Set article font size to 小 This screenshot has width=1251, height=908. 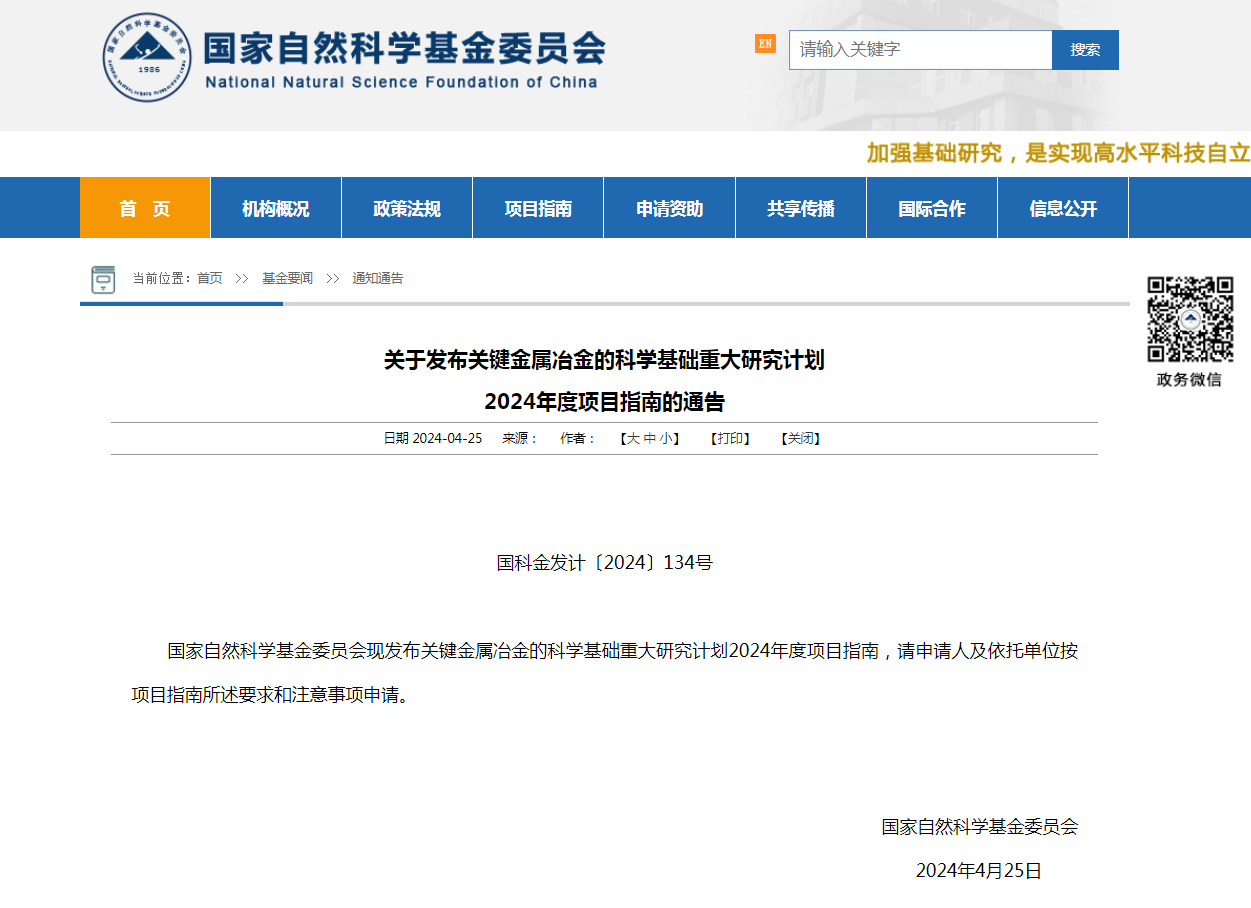(666, 439)
